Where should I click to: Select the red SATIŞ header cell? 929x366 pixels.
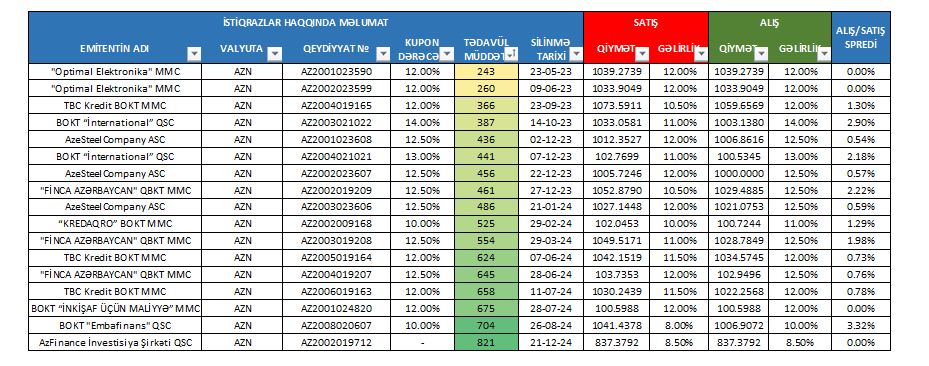[646, 23]
